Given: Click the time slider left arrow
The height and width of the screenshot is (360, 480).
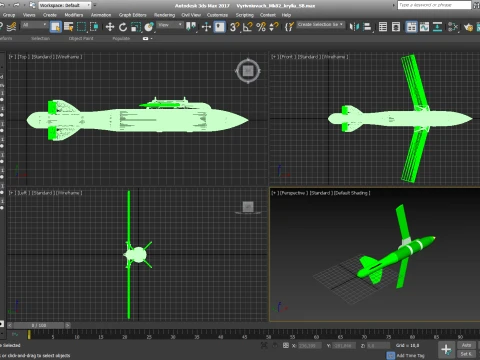Looking at the screenshot, I should click(10, 325).
